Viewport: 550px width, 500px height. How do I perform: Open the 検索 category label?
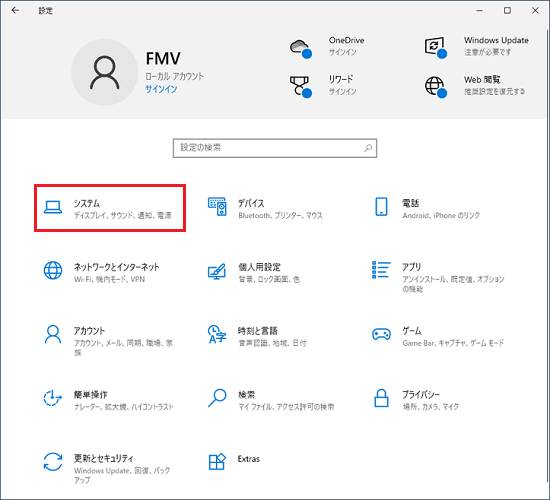pyautogui.click(x=246, y=395)
